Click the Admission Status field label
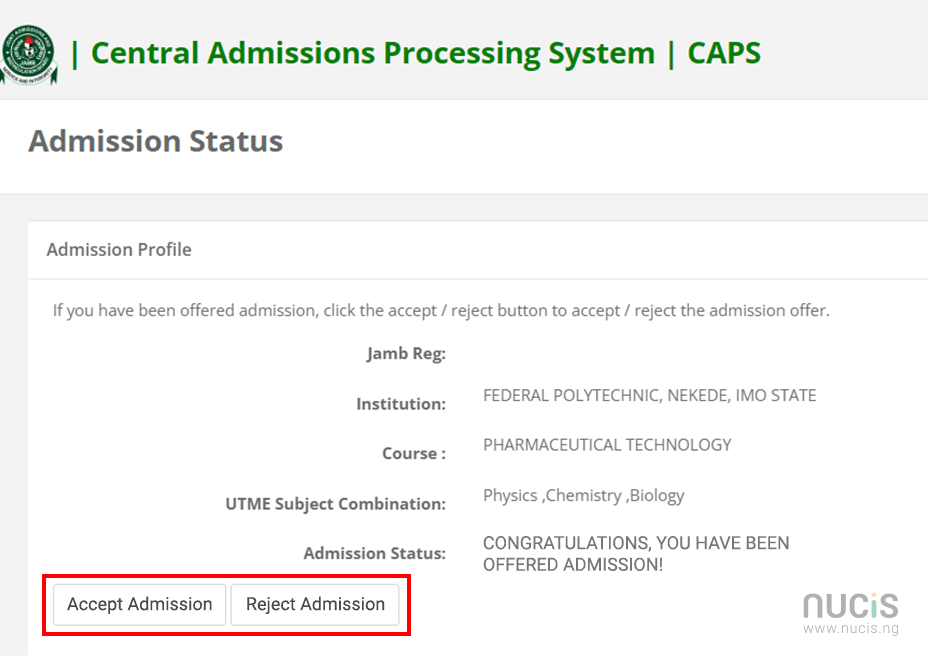 tap(374, 553)
